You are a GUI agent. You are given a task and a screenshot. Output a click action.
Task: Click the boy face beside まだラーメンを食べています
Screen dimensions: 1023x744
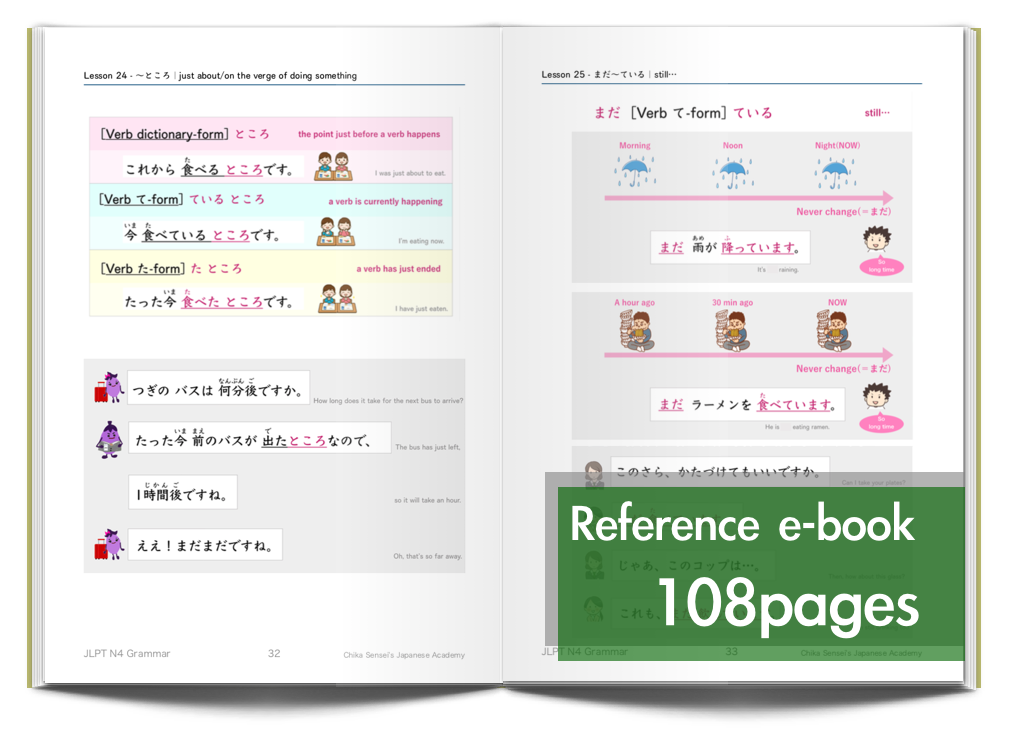(877, 396)
